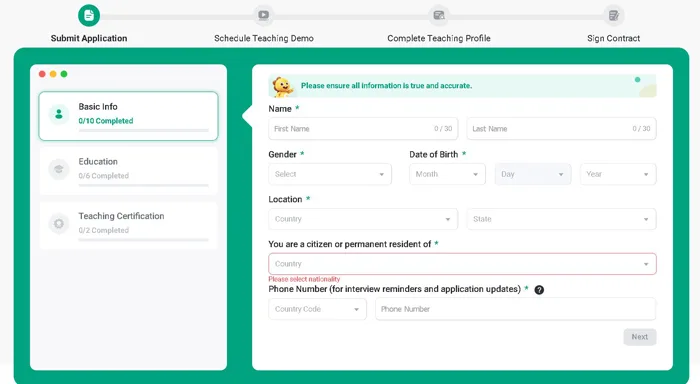This screenshot has height=384, width=700.
Task: Open the Location Country dropdown
Action: (x=363, y=219)
